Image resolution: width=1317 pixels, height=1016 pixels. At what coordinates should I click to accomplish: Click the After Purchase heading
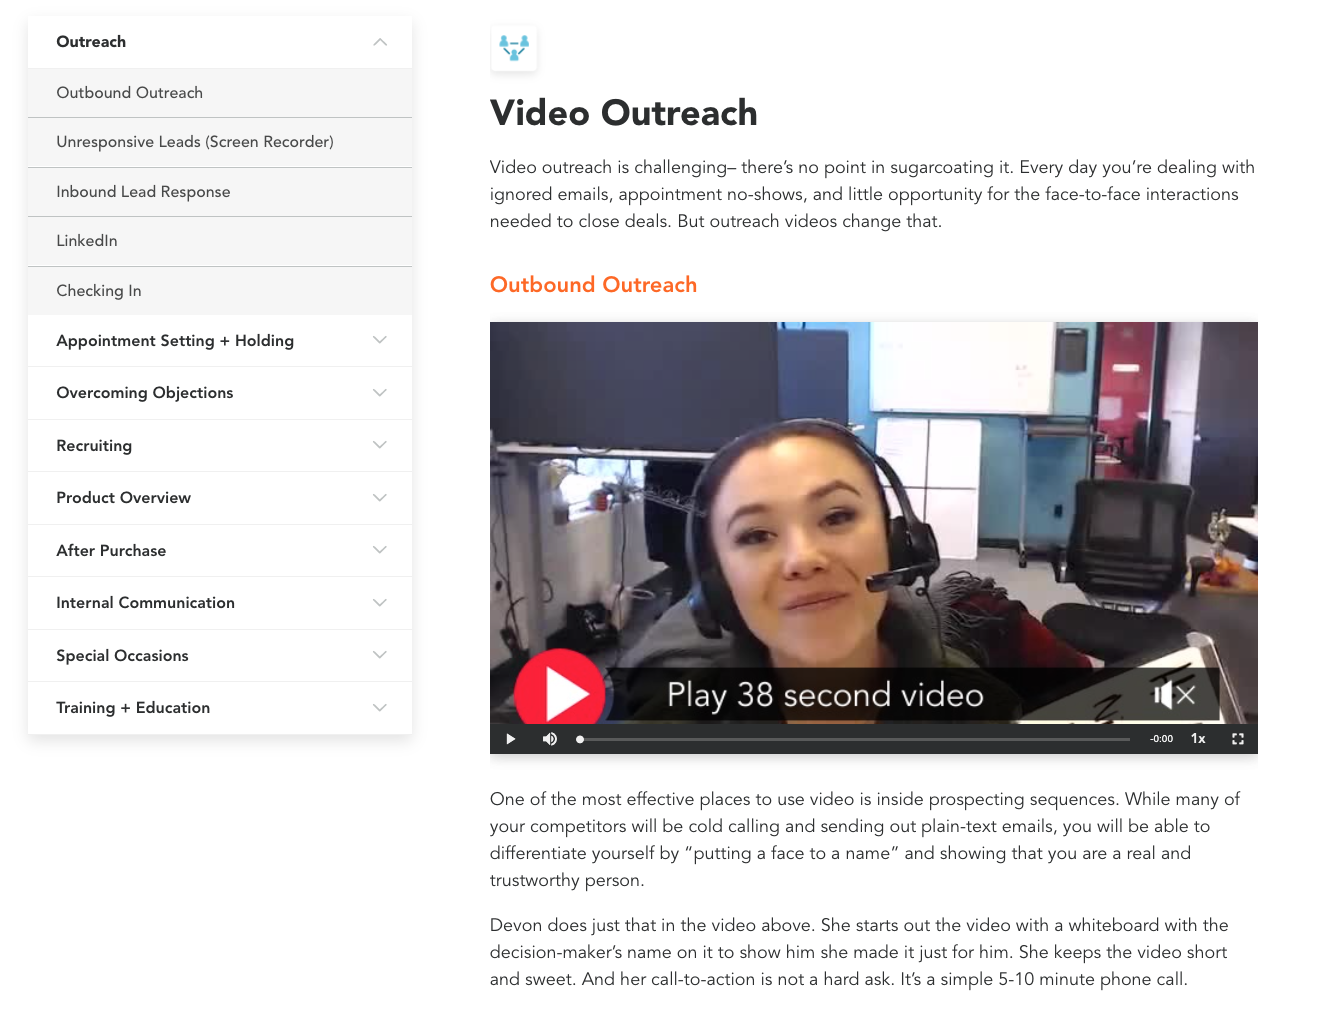pos(111,551)
